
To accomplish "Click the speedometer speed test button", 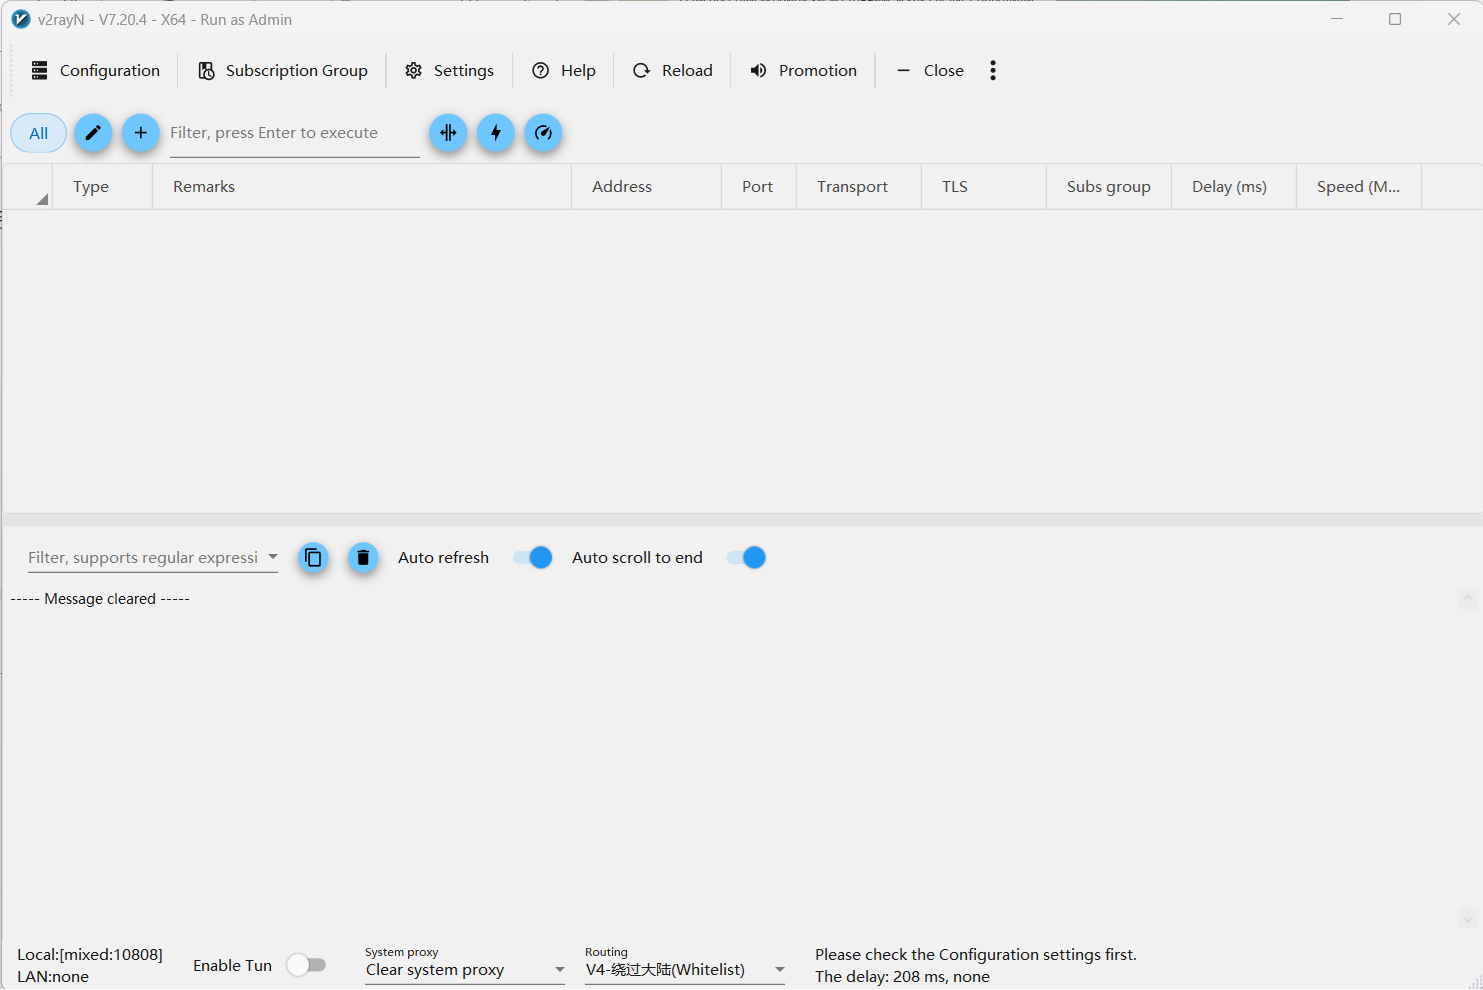I will [x=543, y=133].
